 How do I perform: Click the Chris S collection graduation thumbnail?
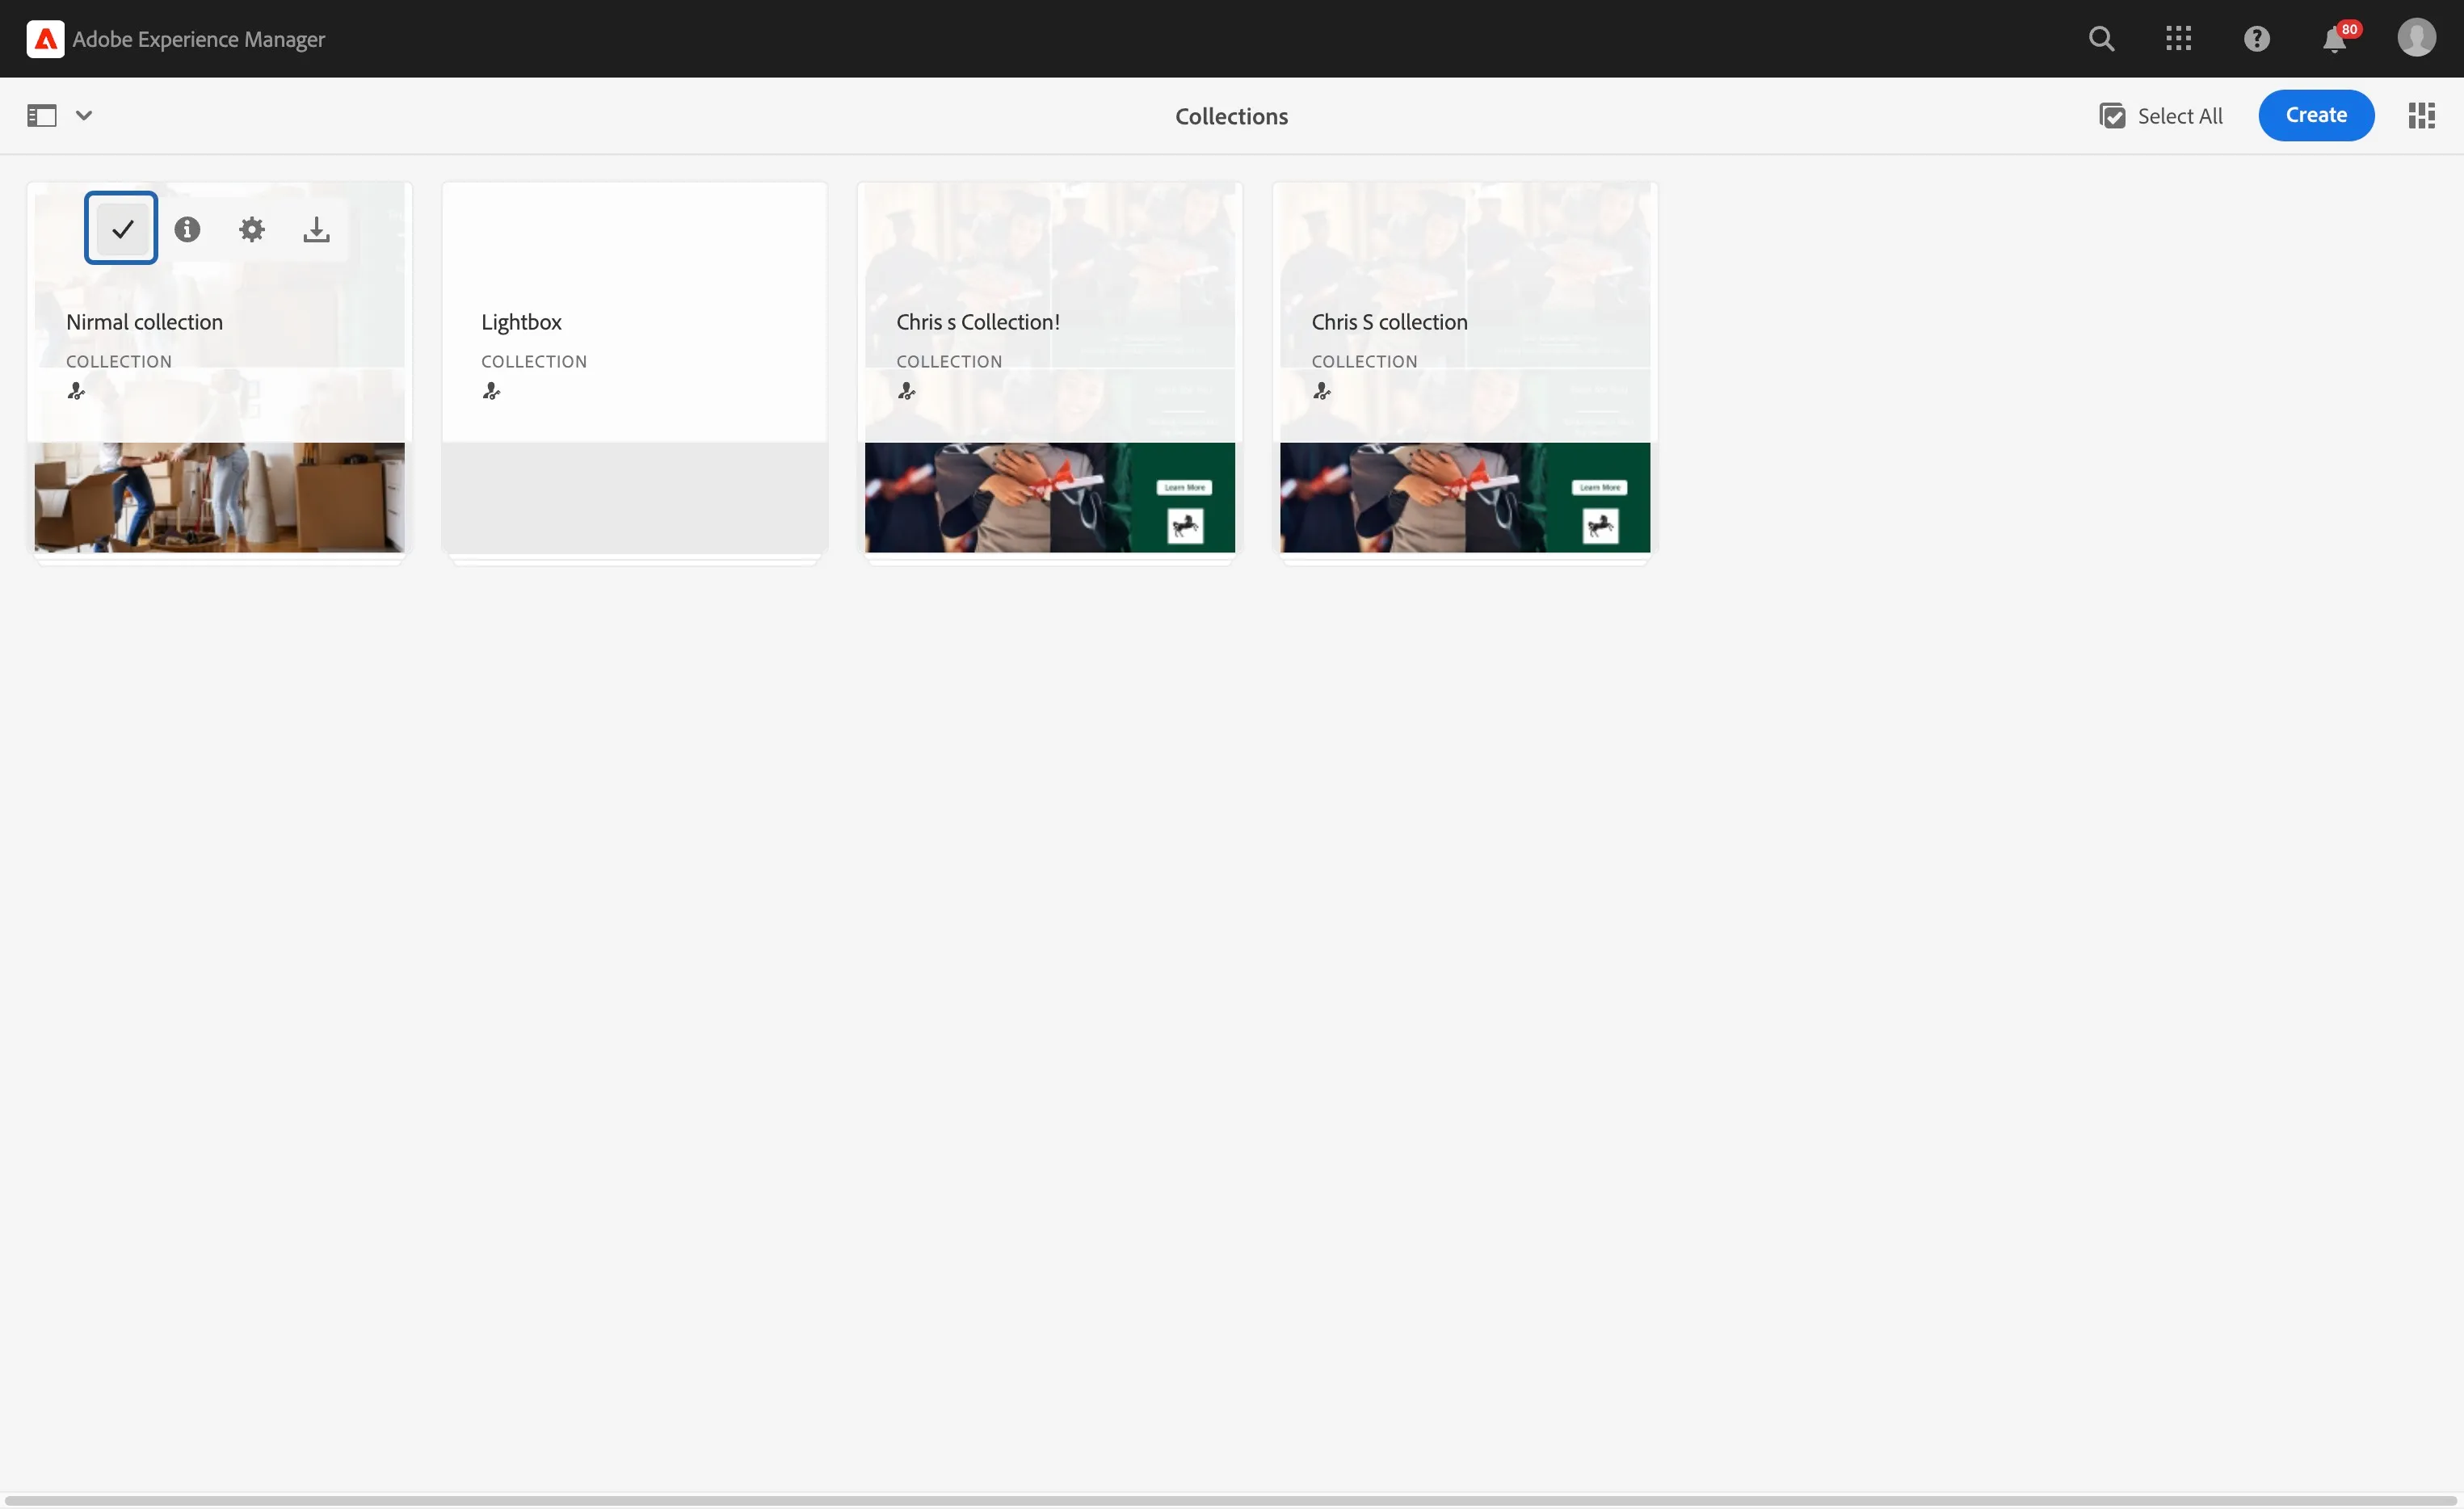tap(1465, 497)
